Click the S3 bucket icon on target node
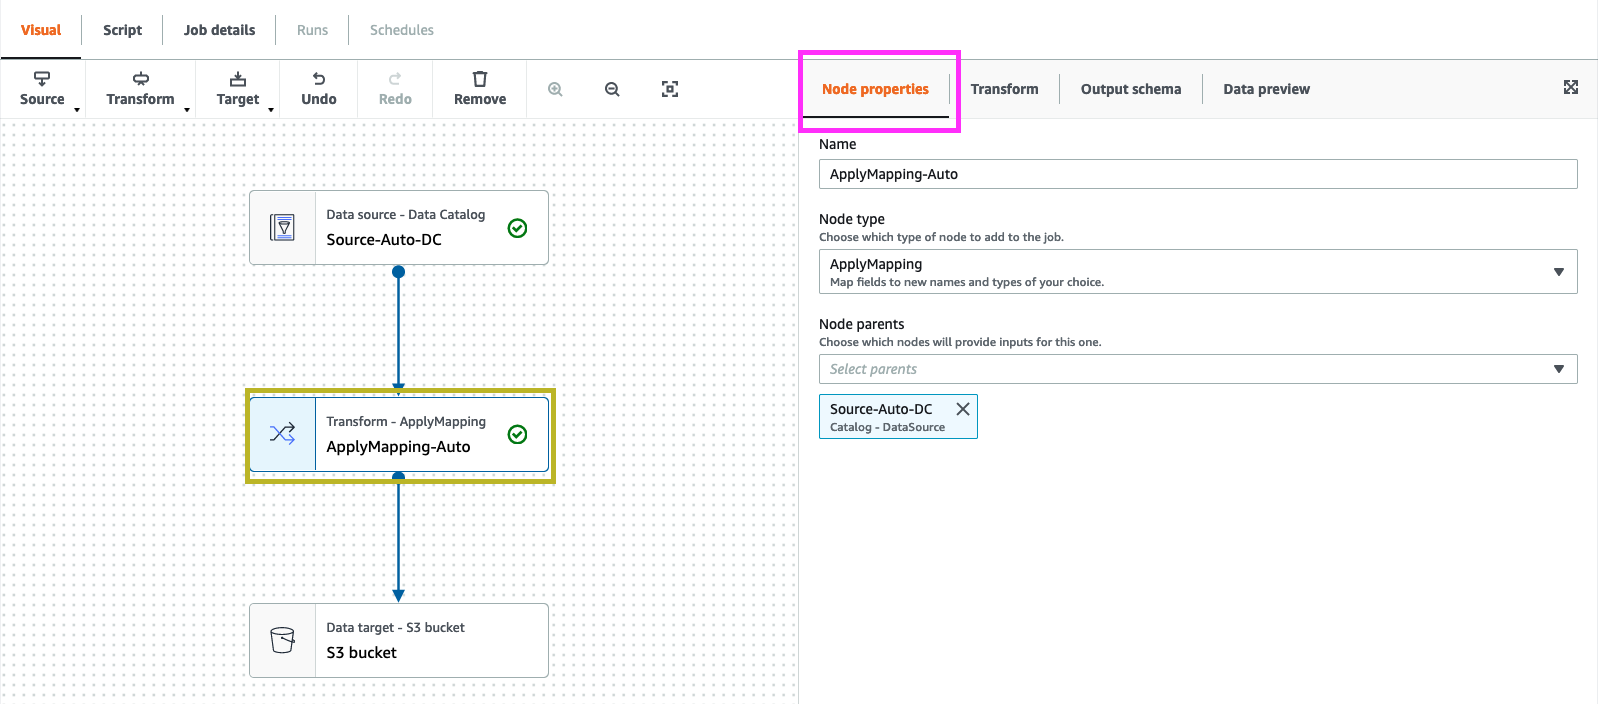 tap(283, 640)
